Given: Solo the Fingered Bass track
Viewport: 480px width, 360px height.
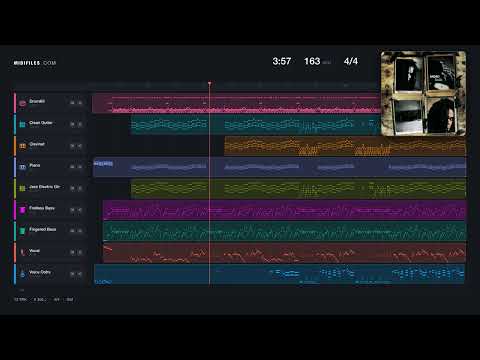Looking at the screenshot, I should point(80,231).
